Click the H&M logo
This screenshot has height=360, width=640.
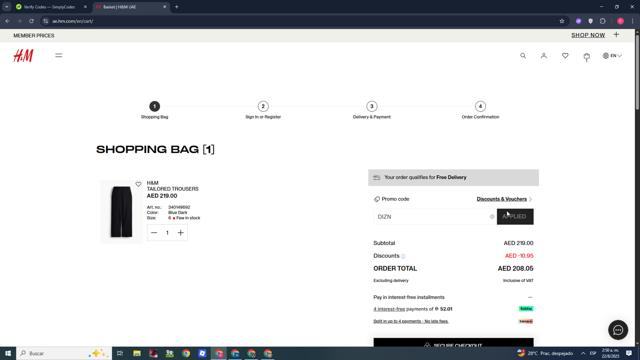click(x=23, y=56)
